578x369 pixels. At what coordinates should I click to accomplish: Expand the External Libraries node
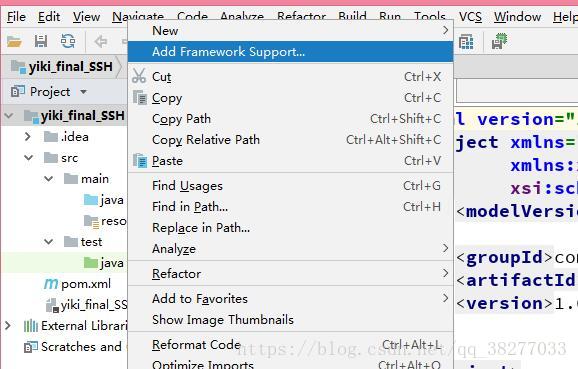point(8,326)
